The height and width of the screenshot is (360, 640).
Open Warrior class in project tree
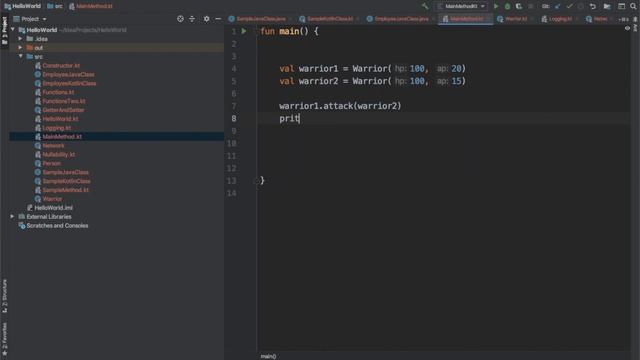point(52,199)
